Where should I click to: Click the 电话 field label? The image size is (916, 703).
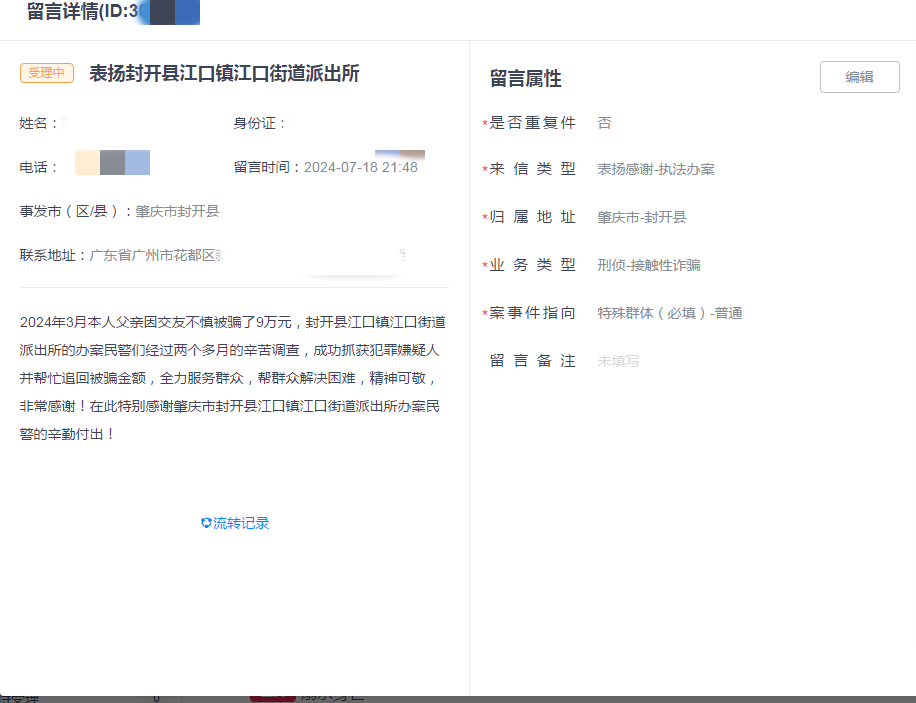pos(40,167)
